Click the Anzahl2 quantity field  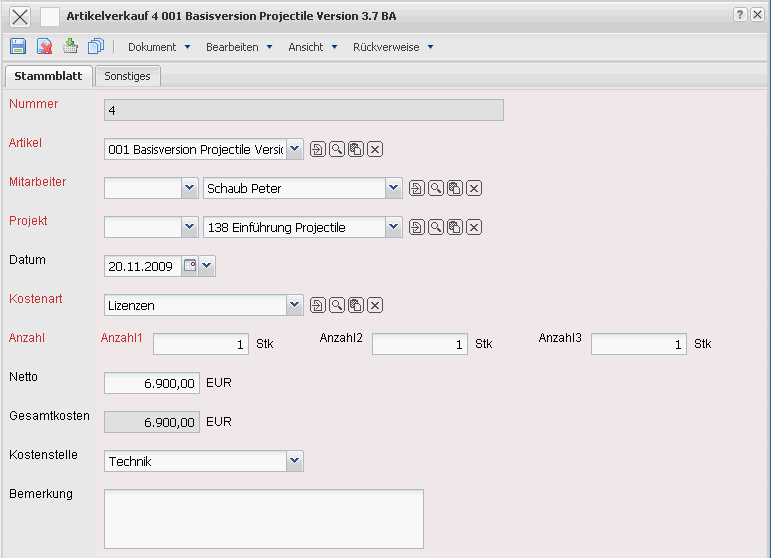coord(420,344)
